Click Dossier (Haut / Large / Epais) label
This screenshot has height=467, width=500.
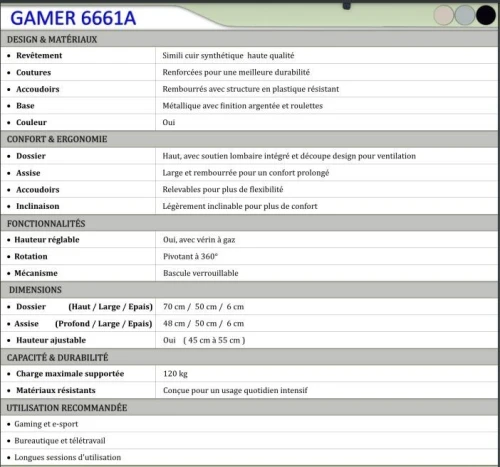tap(84, 307)
